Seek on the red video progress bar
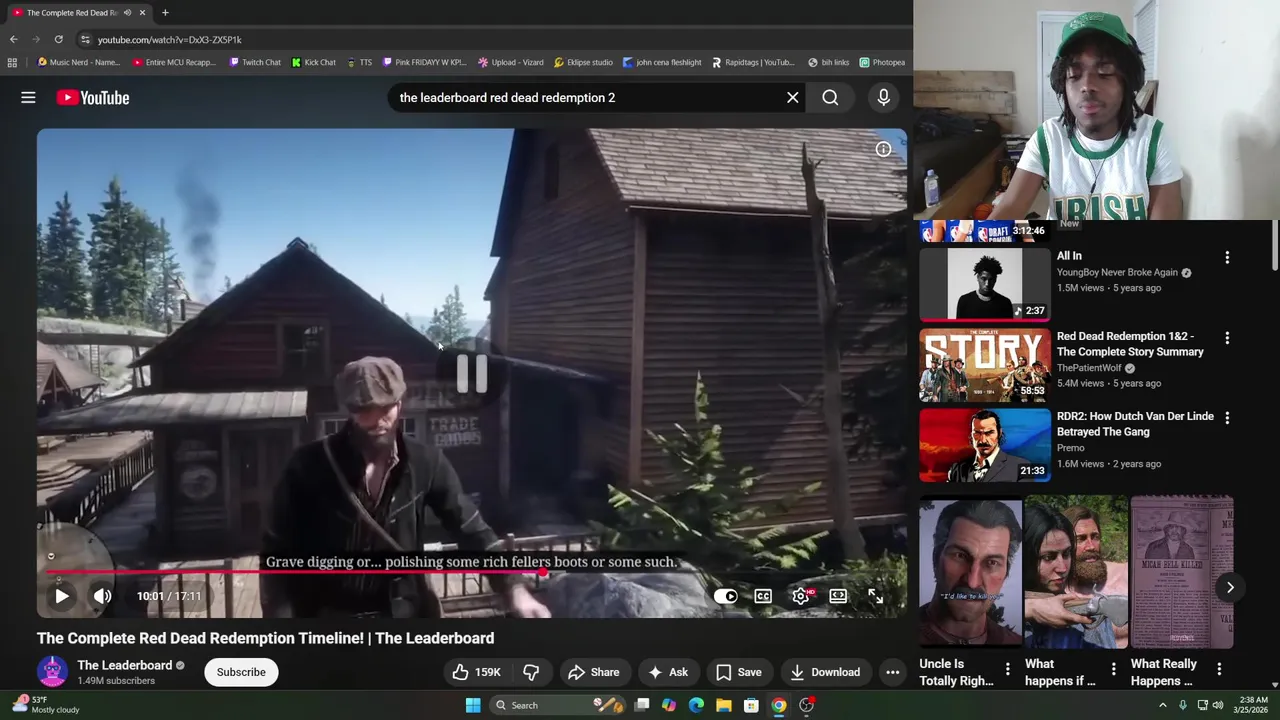The image size is (1280, 720). coord(472,573)
